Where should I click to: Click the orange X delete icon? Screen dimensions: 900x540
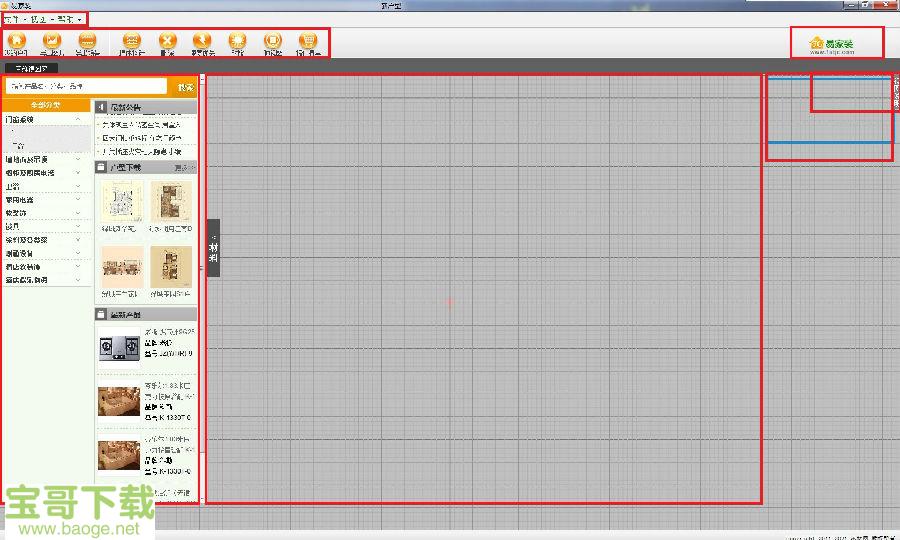point(167,41)
